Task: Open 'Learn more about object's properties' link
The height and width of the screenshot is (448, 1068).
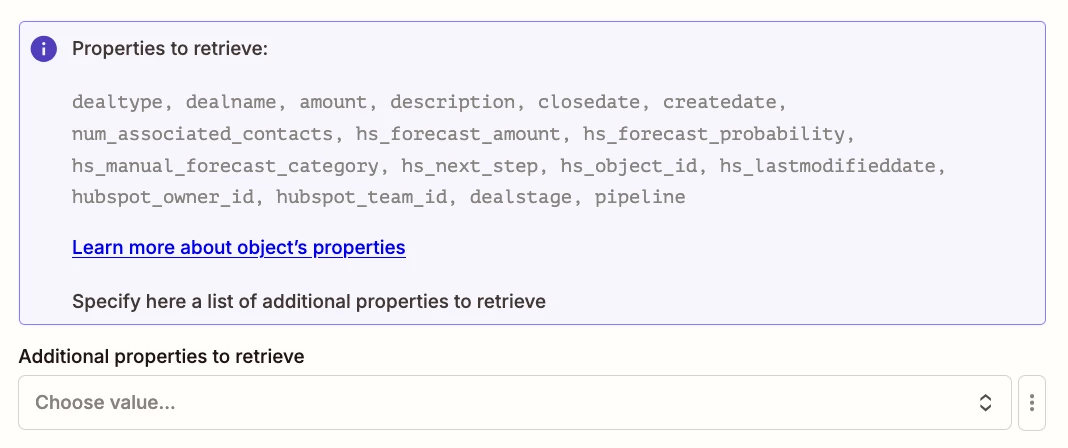Action: [239, 247]
